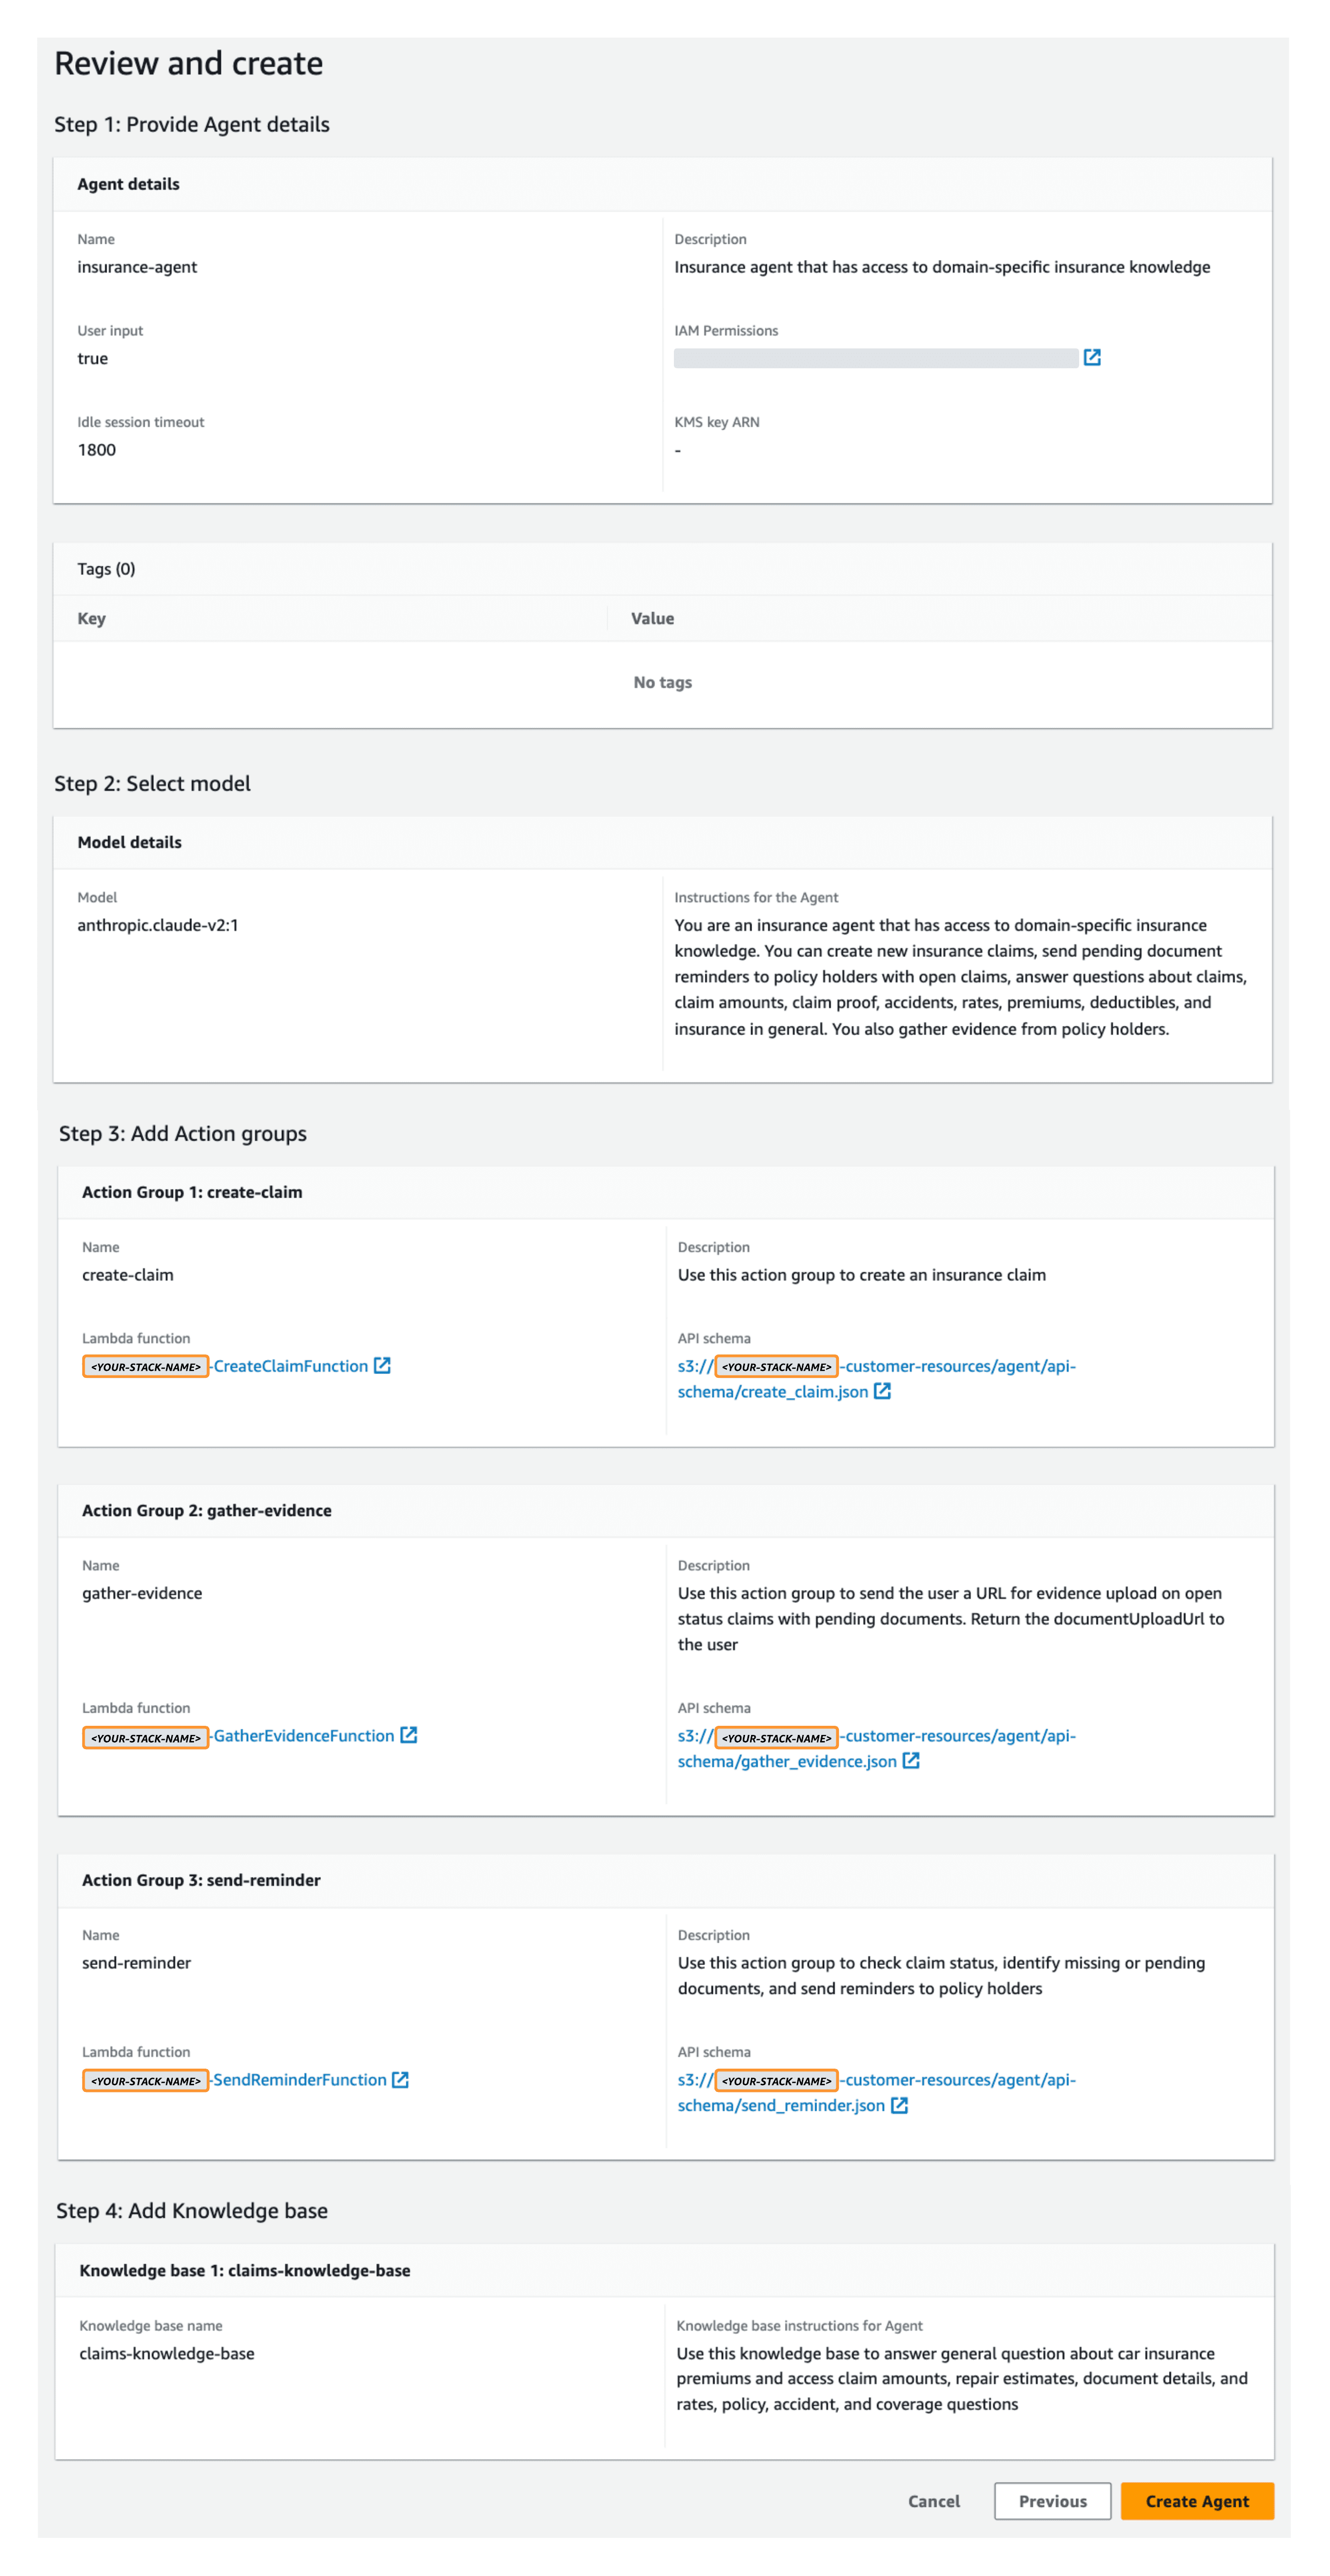Click the 'Action Group 2: gather-evidence' header
1330x2576 pixels.
click(x=207, y=1510)
